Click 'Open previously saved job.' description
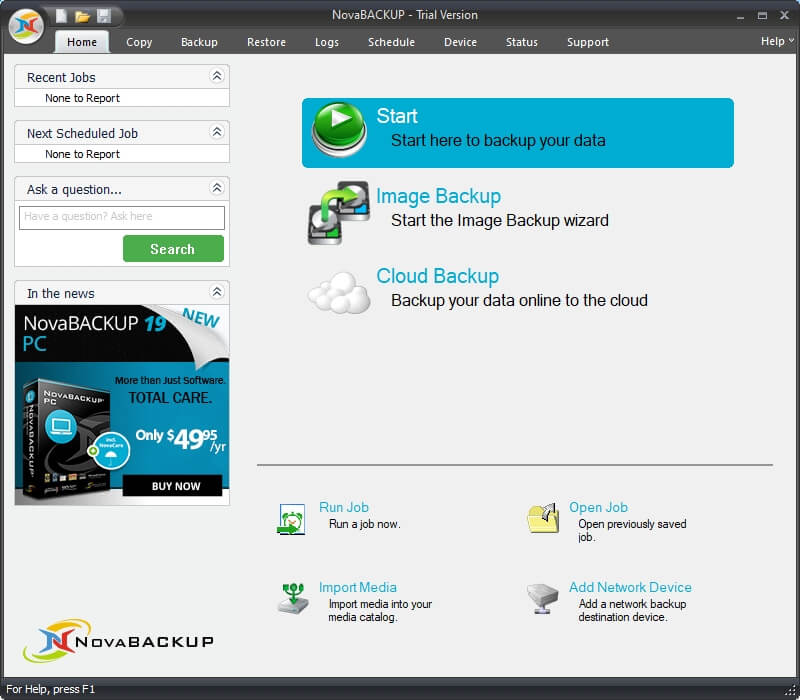 pyautogui.click(x=632, y=531)
